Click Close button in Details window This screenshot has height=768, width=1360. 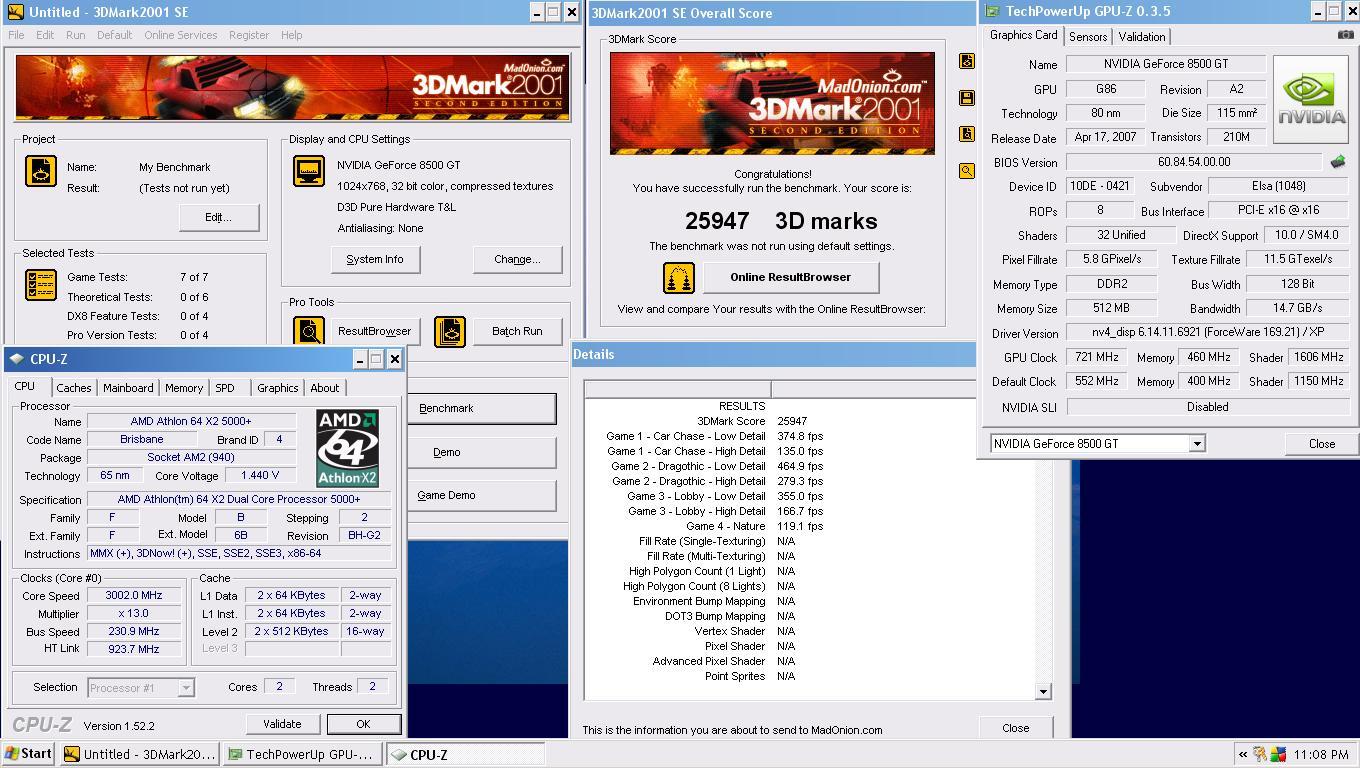(x=1015, y=728)
